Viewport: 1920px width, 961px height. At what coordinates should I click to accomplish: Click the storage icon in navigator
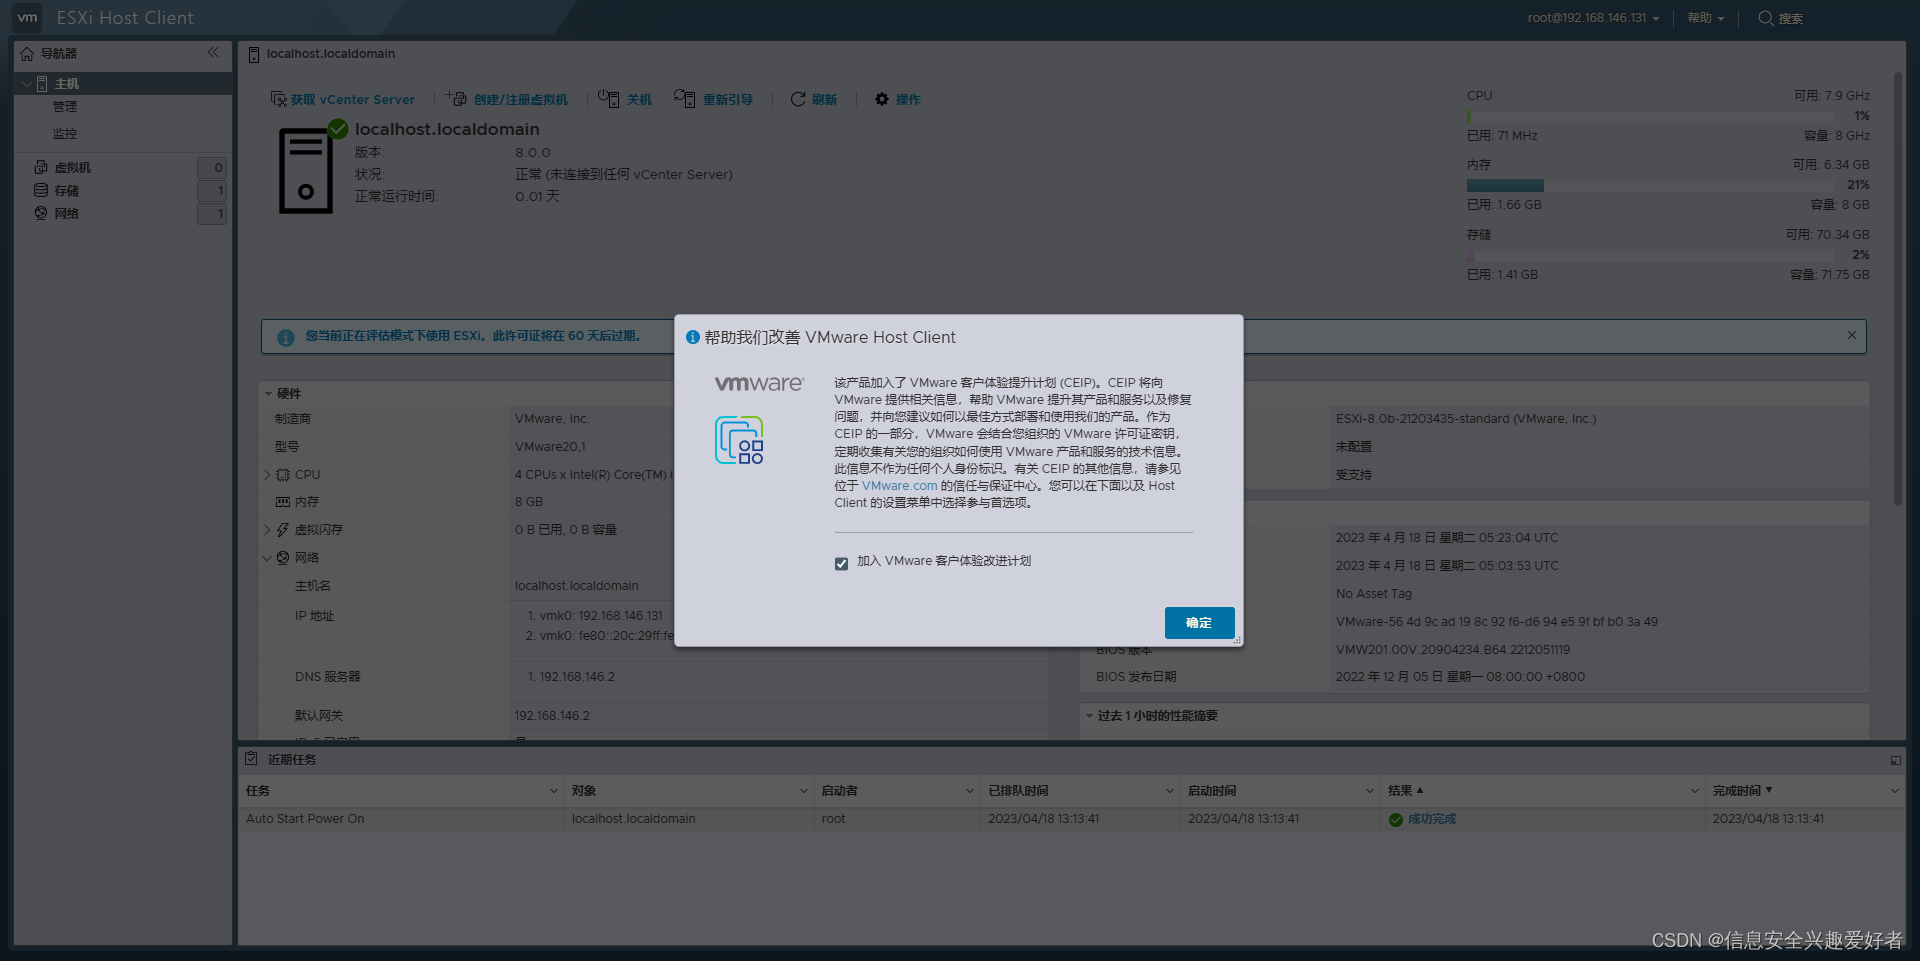[41, 190]
